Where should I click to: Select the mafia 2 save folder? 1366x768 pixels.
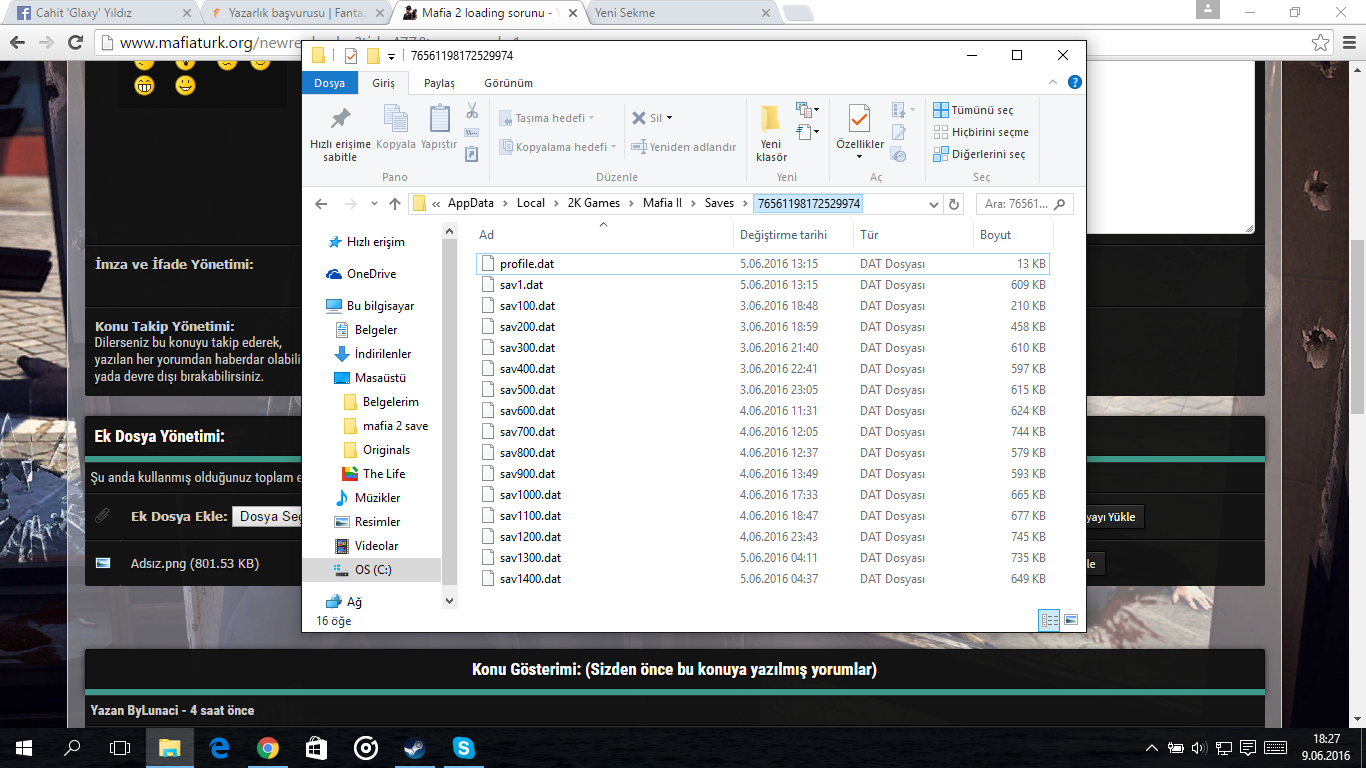395,426
